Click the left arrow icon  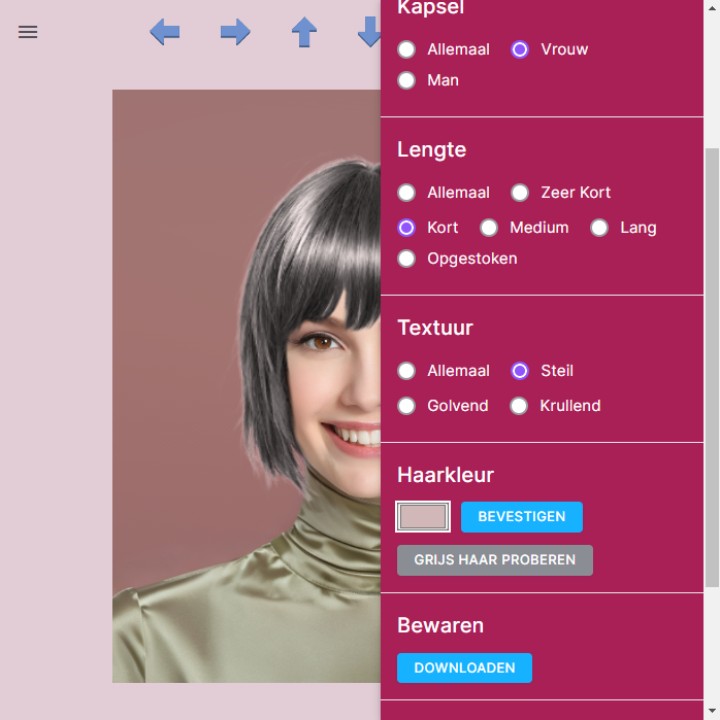164,32
